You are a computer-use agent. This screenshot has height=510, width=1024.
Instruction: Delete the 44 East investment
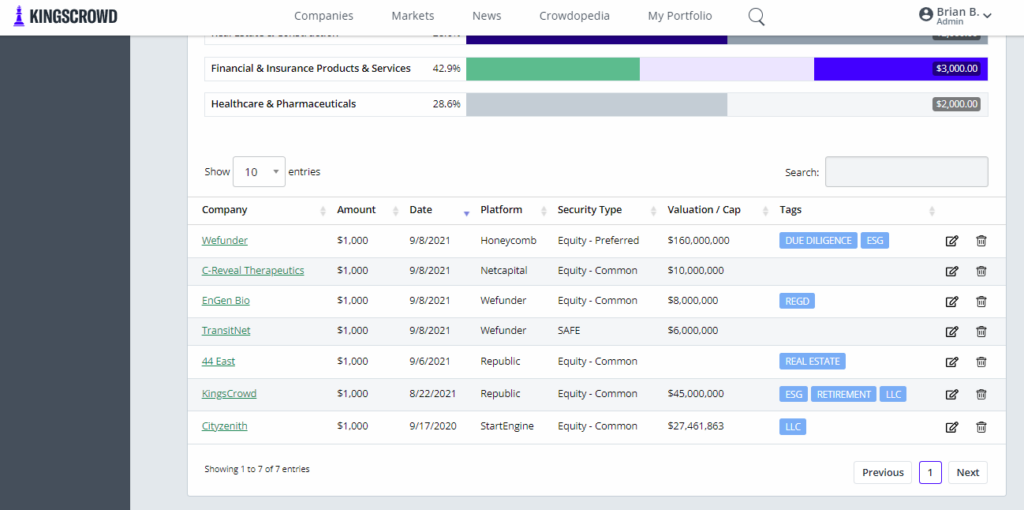(981, 362)
